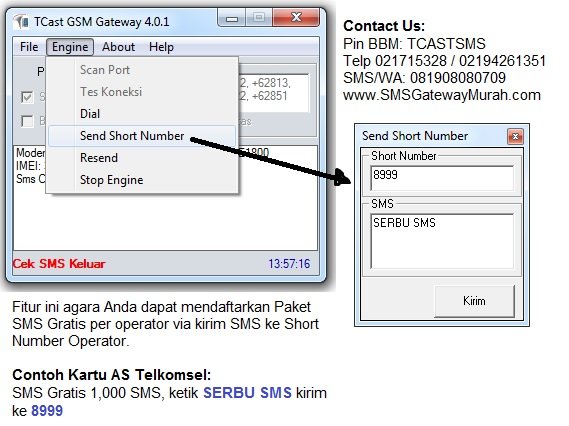Image resolution: width=569 pixels, height=426 pixels.
Task: Click into the SMS text area
Action: tap(442, 241)
